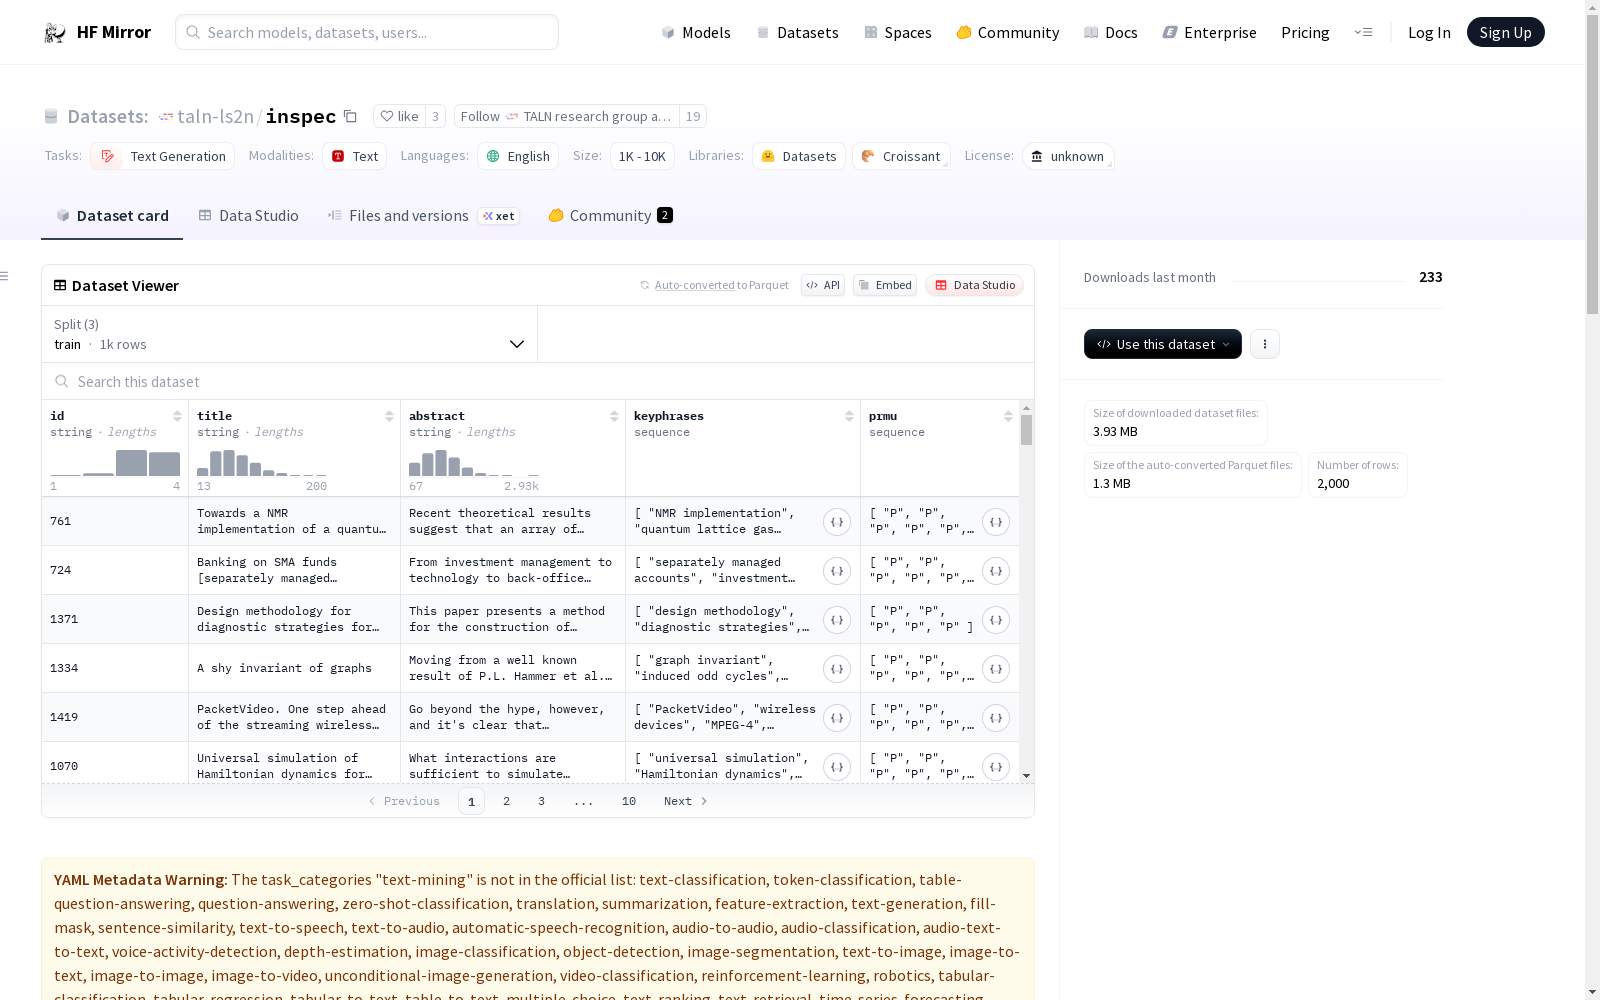Expand prmu cell for row 761
The image size is (1600, 1000).
point(996,522)
